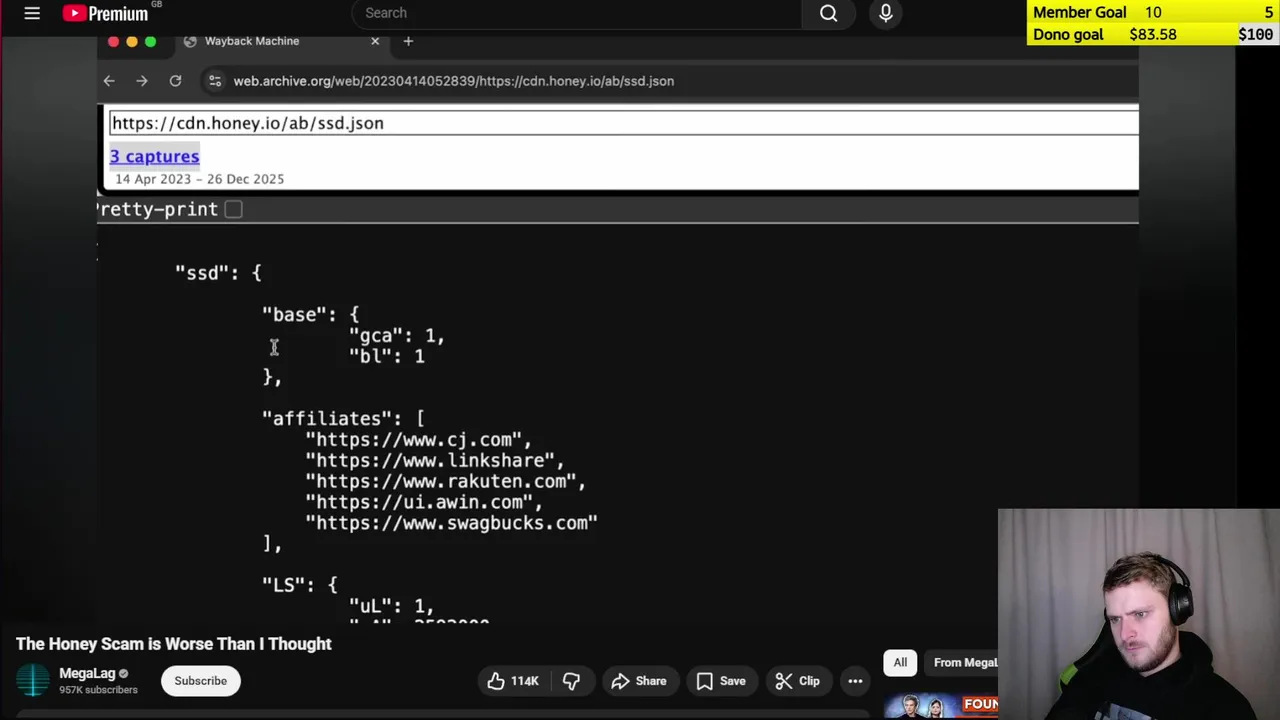Click the web.archive.org address bar URL

point(454,81)
